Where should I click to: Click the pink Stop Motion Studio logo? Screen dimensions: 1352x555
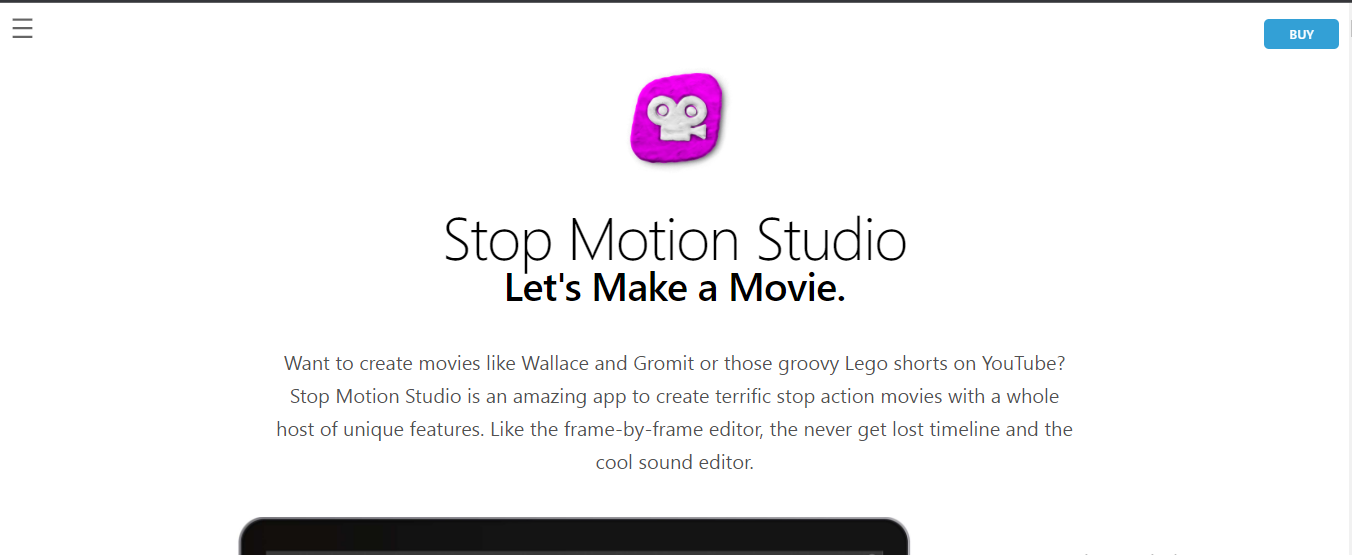[x=677, y=118]
